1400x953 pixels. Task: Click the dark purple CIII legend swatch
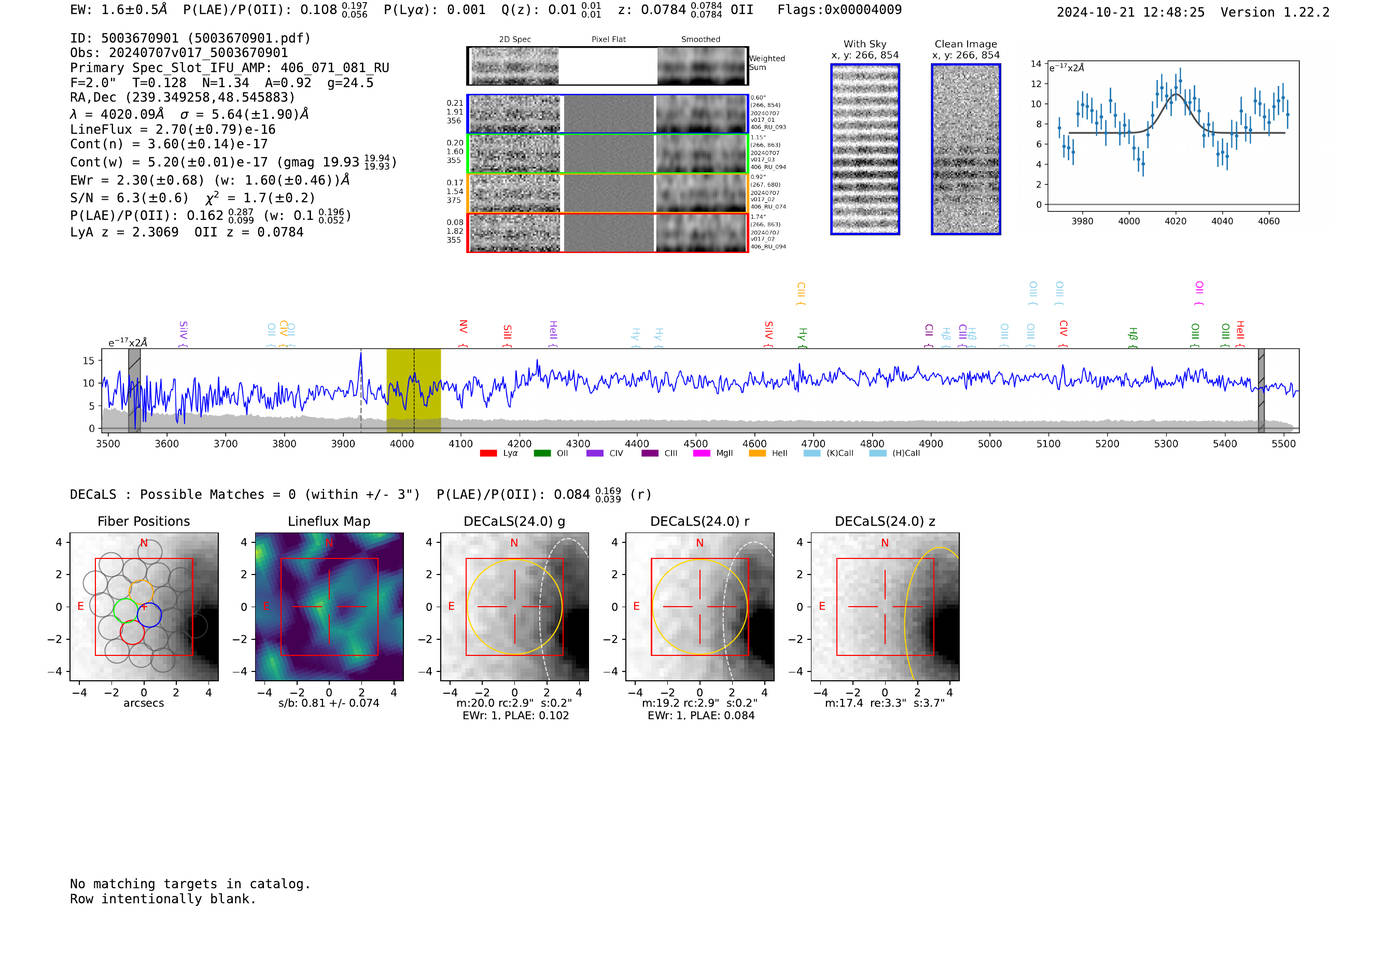tap(650, 453)
